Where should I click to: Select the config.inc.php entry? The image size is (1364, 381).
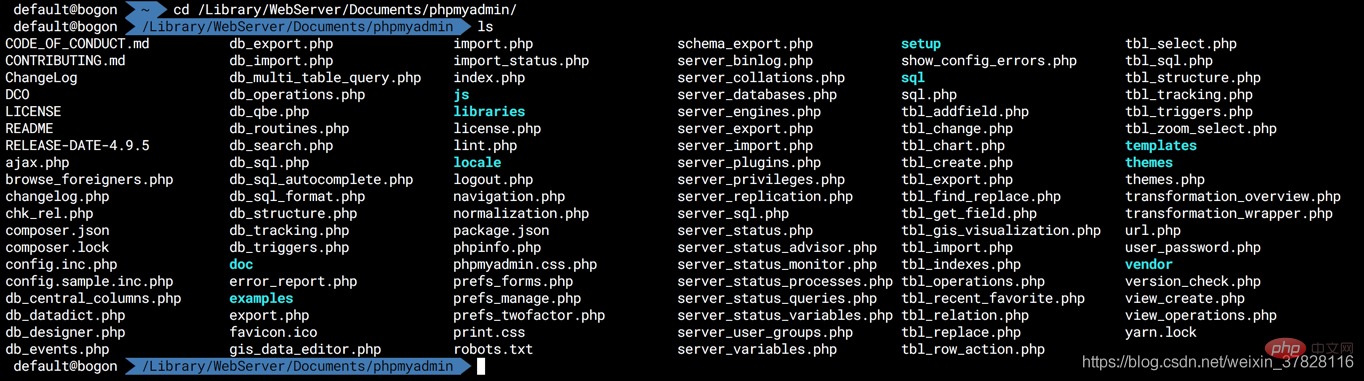[x=61, y=265]
